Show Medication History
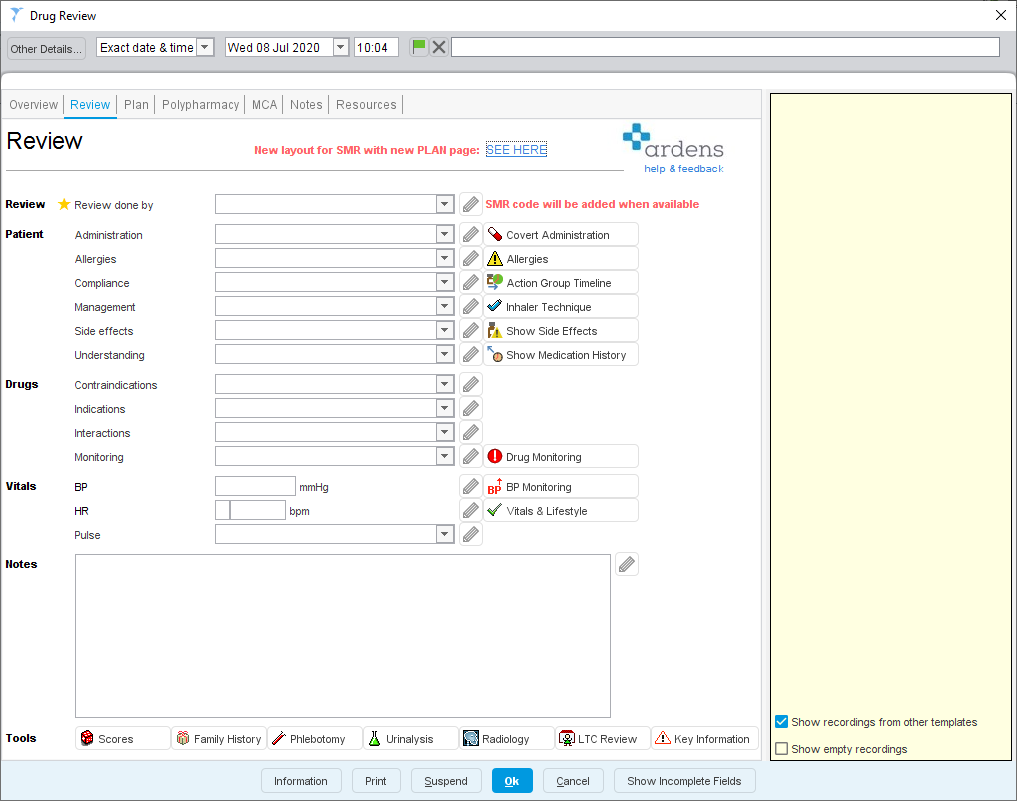The height and width of the screenshot is (801, 1017). pyautogui.click(x=560, y=353)
